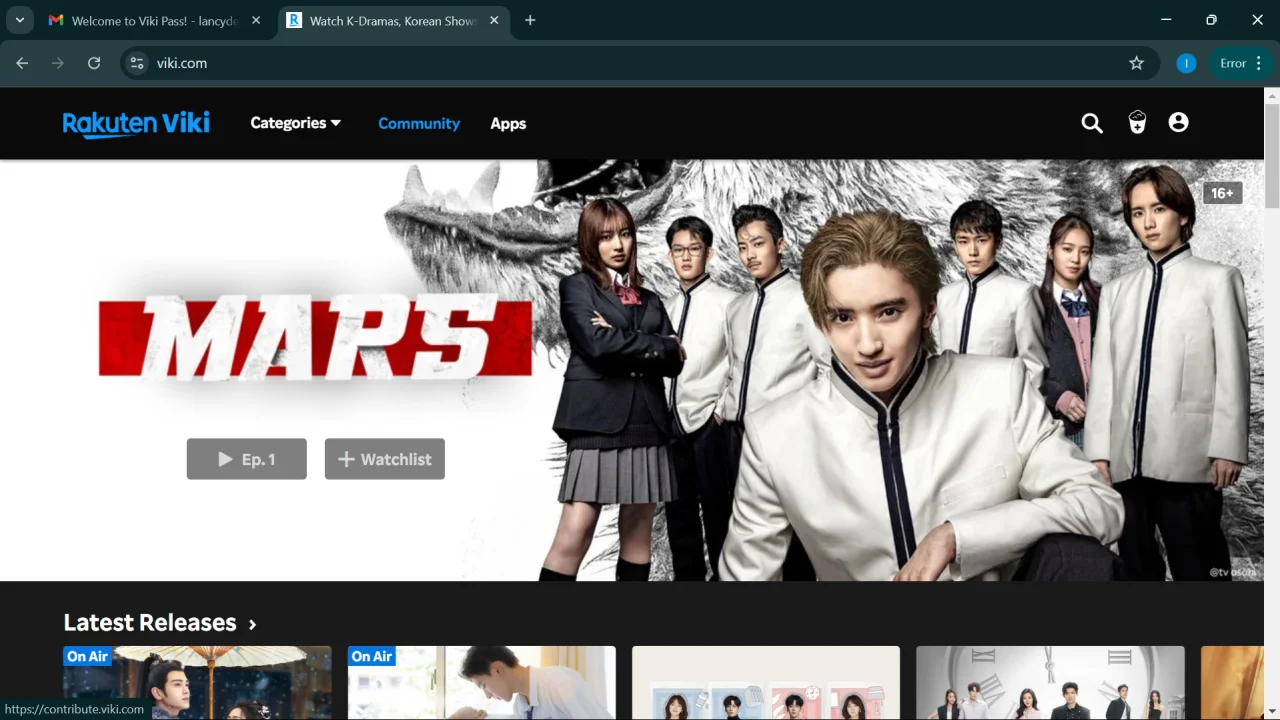
Task: Restore down the Chrome window
Action: [x=1212, y=20]
